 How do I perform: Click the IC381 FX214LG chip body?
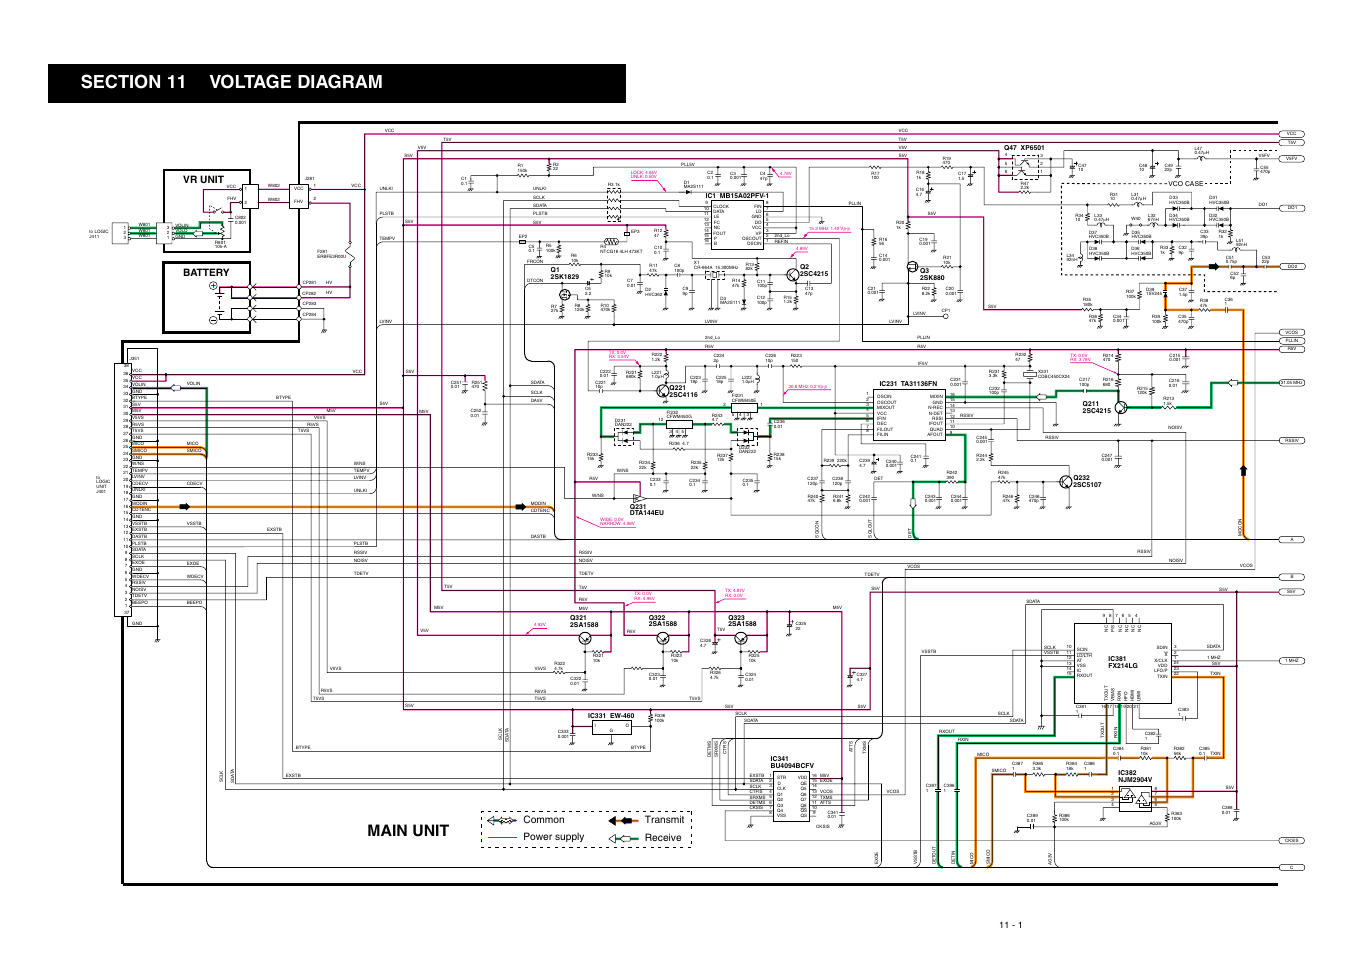(1124, 662)
